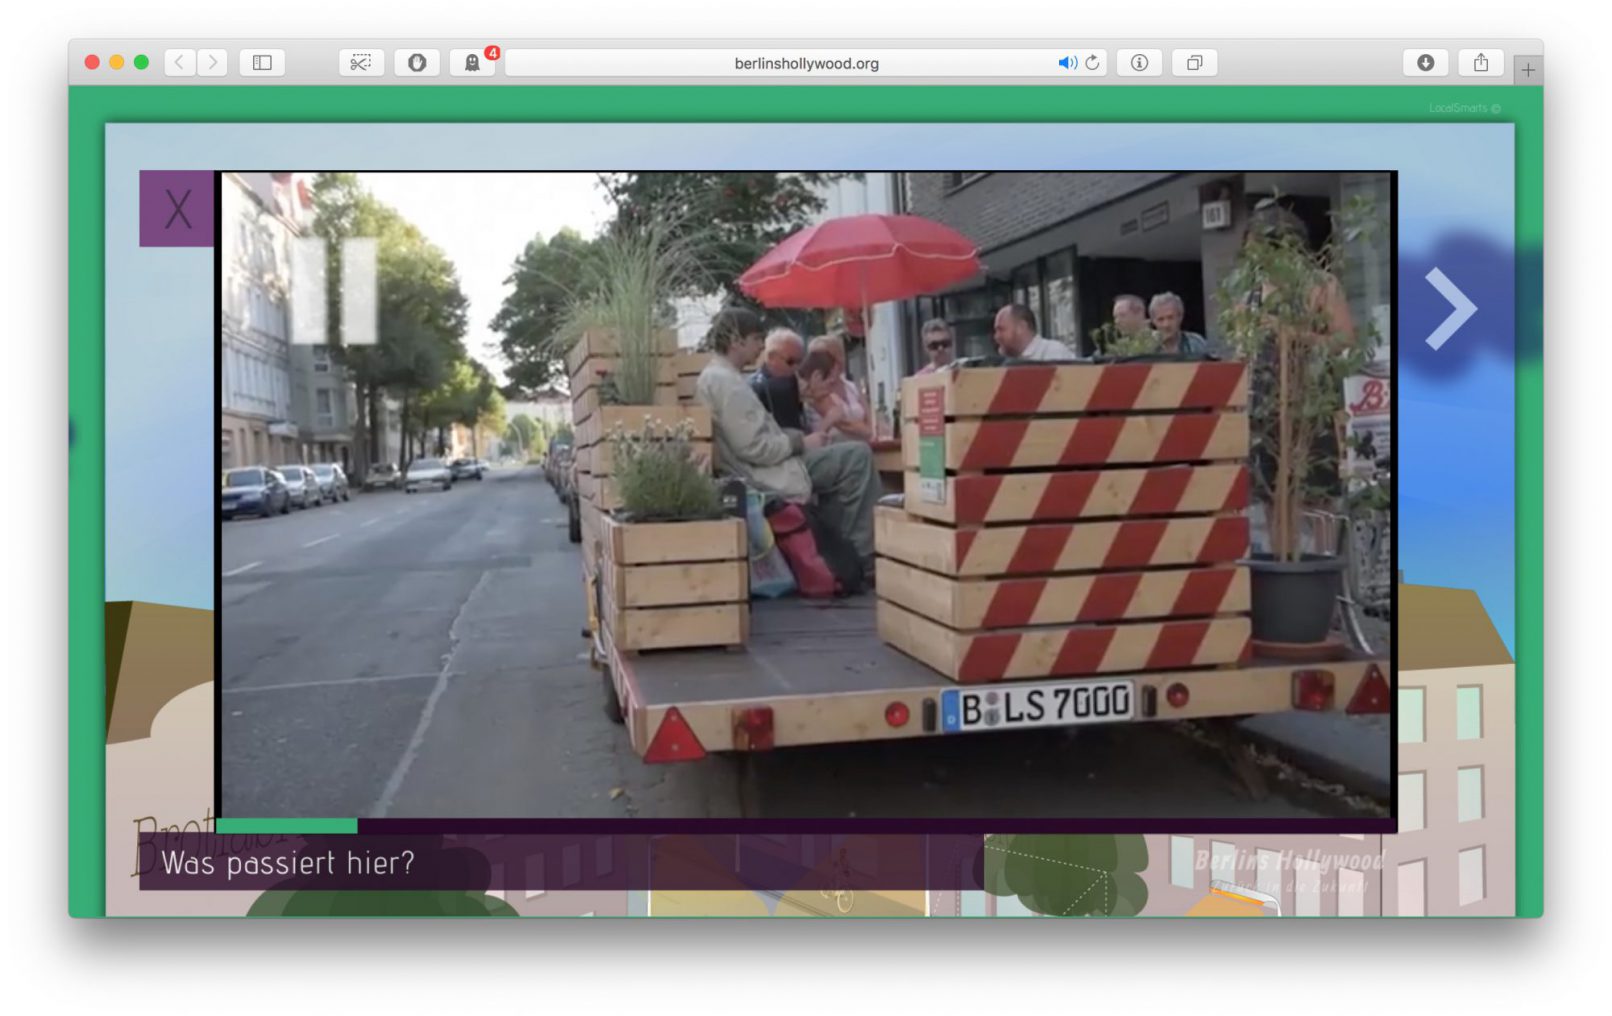The image size is (1612, 1016).
Task: Reload the berlinshollywood.org page
Action: click(x=1093, y=63)
